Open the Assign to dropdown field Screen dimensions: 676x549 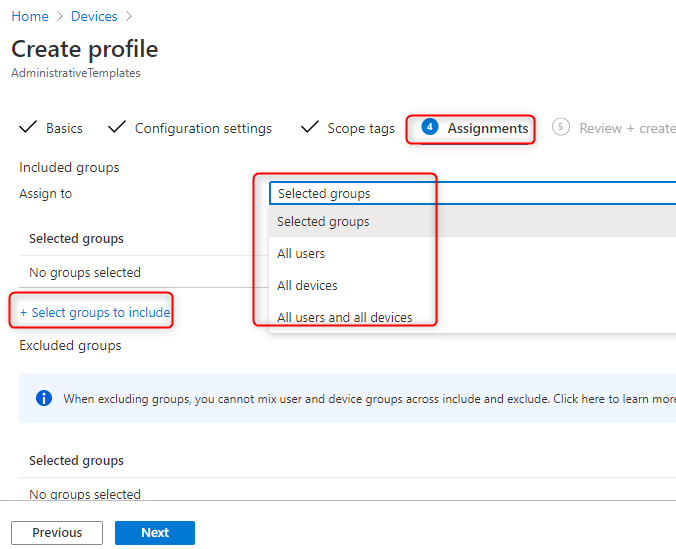coord(473,193)
